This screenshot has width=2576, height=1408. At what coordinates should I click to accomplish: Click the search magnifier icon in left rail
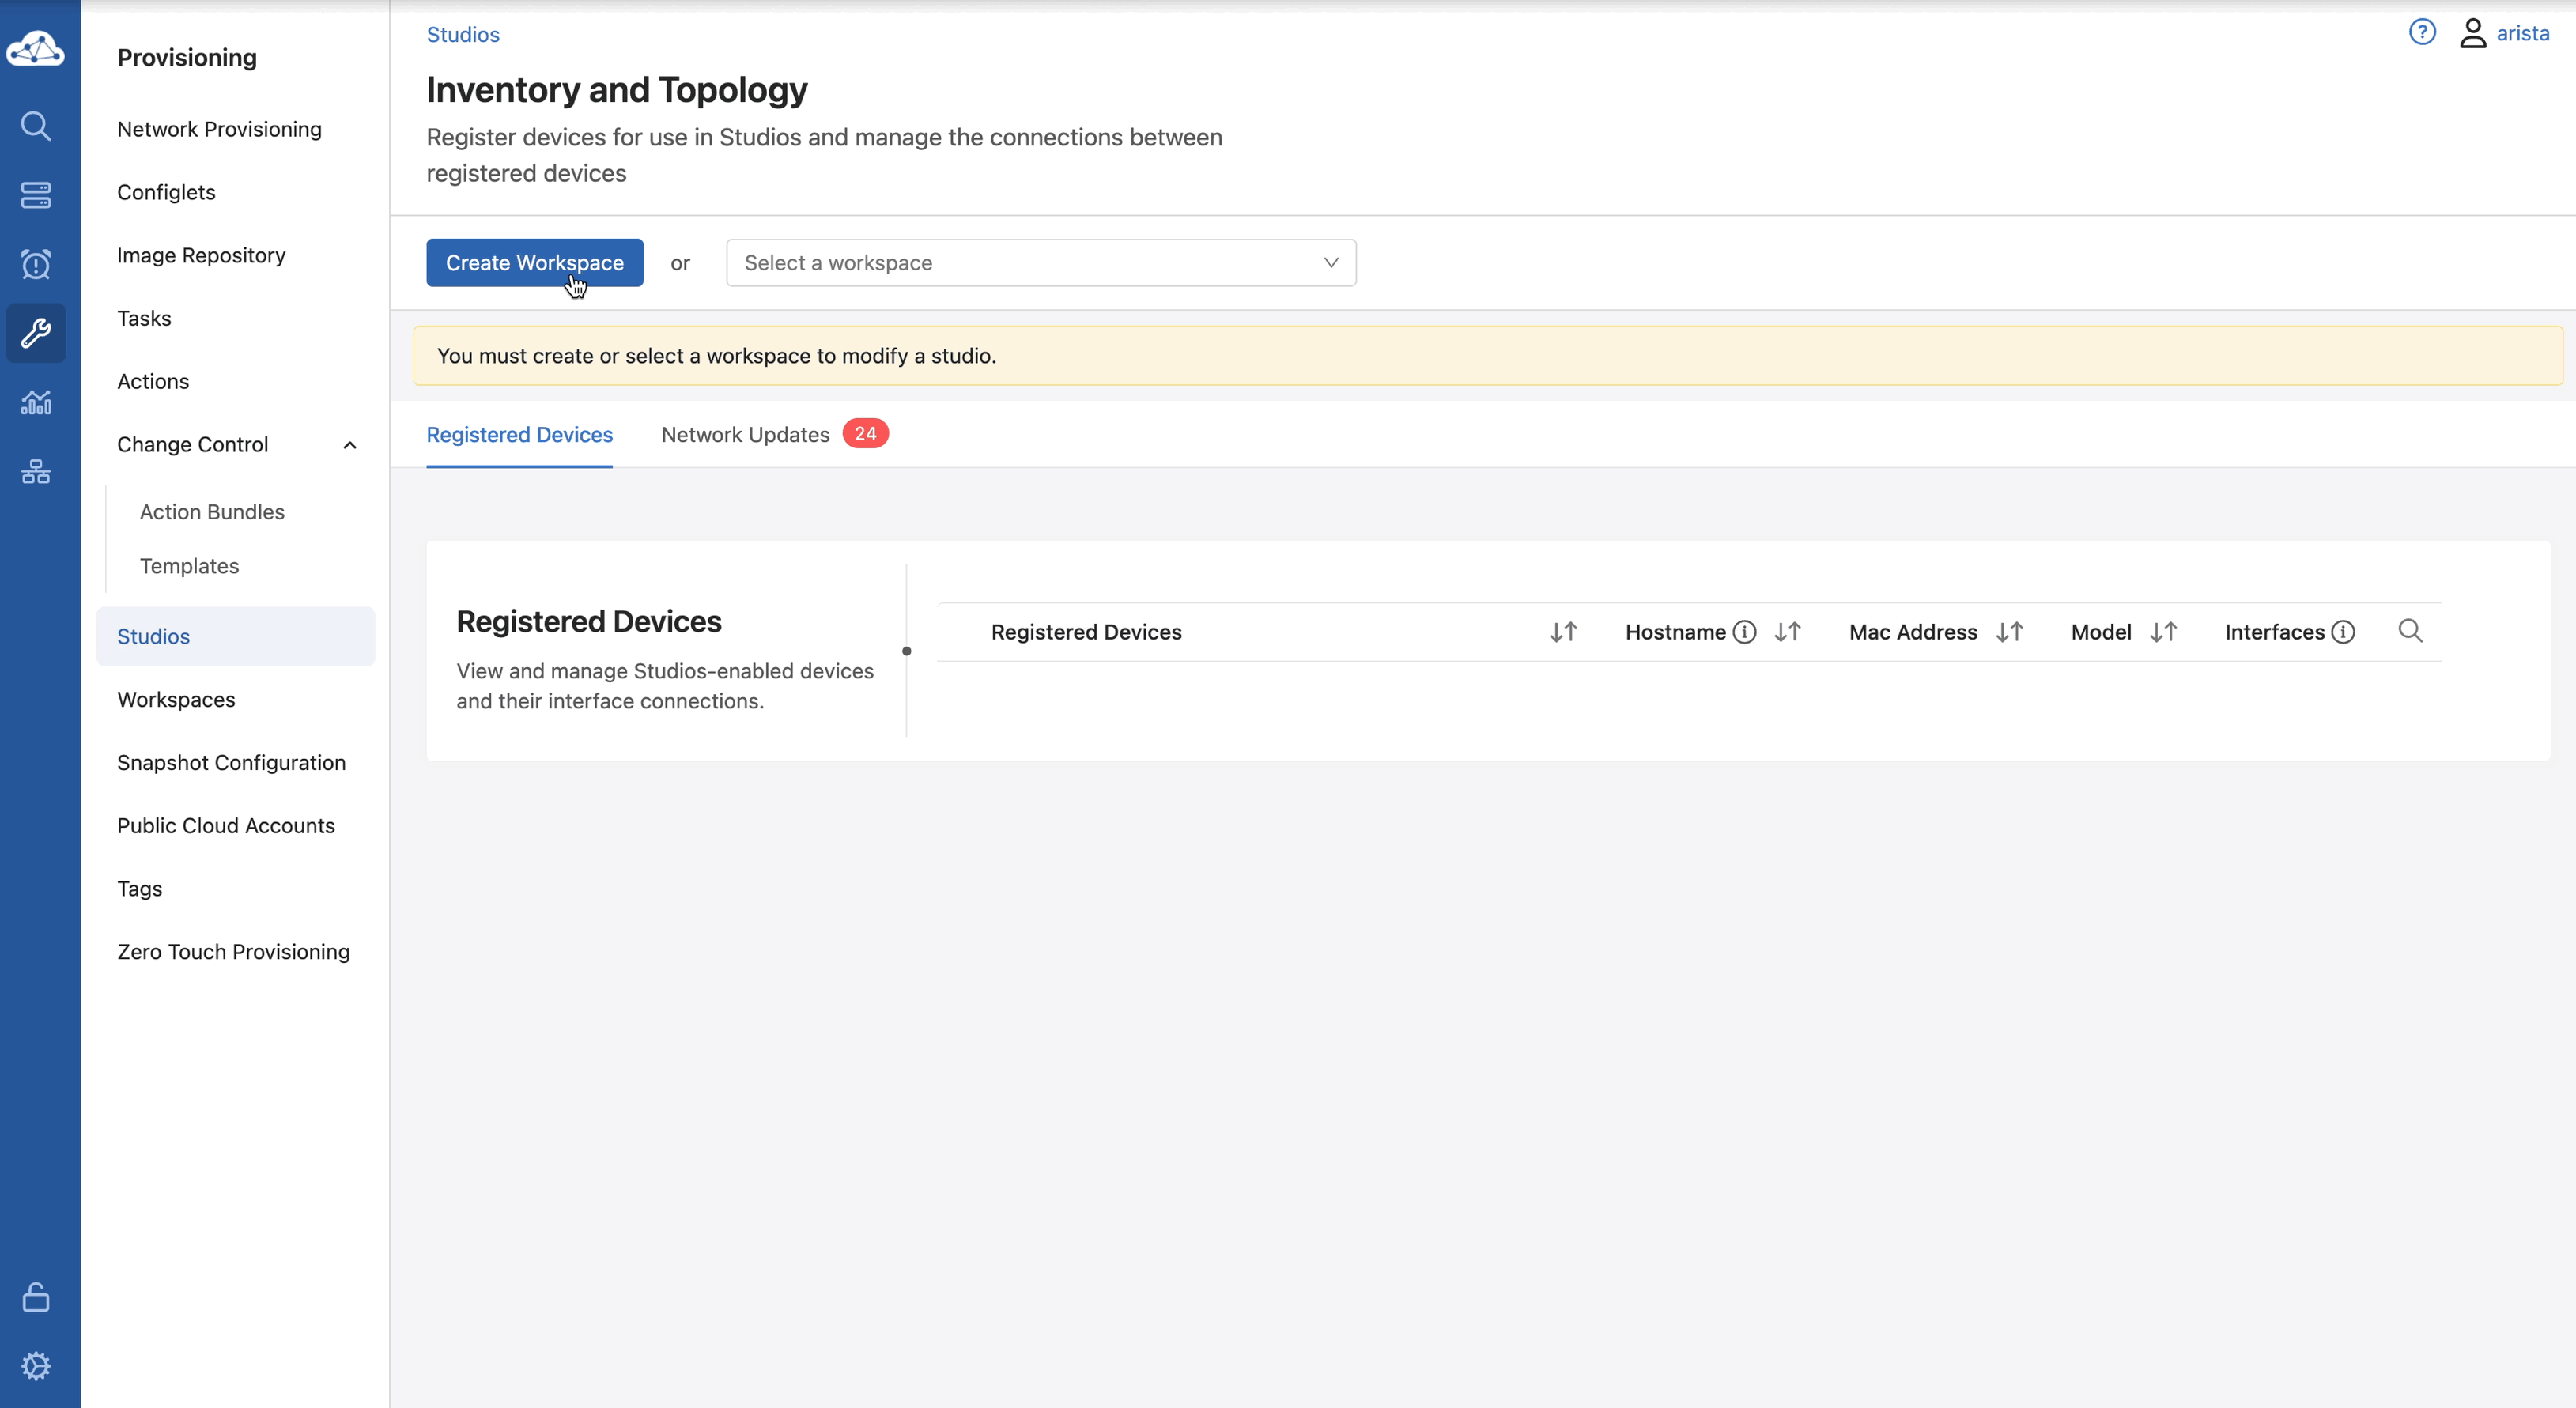point(36,126)
